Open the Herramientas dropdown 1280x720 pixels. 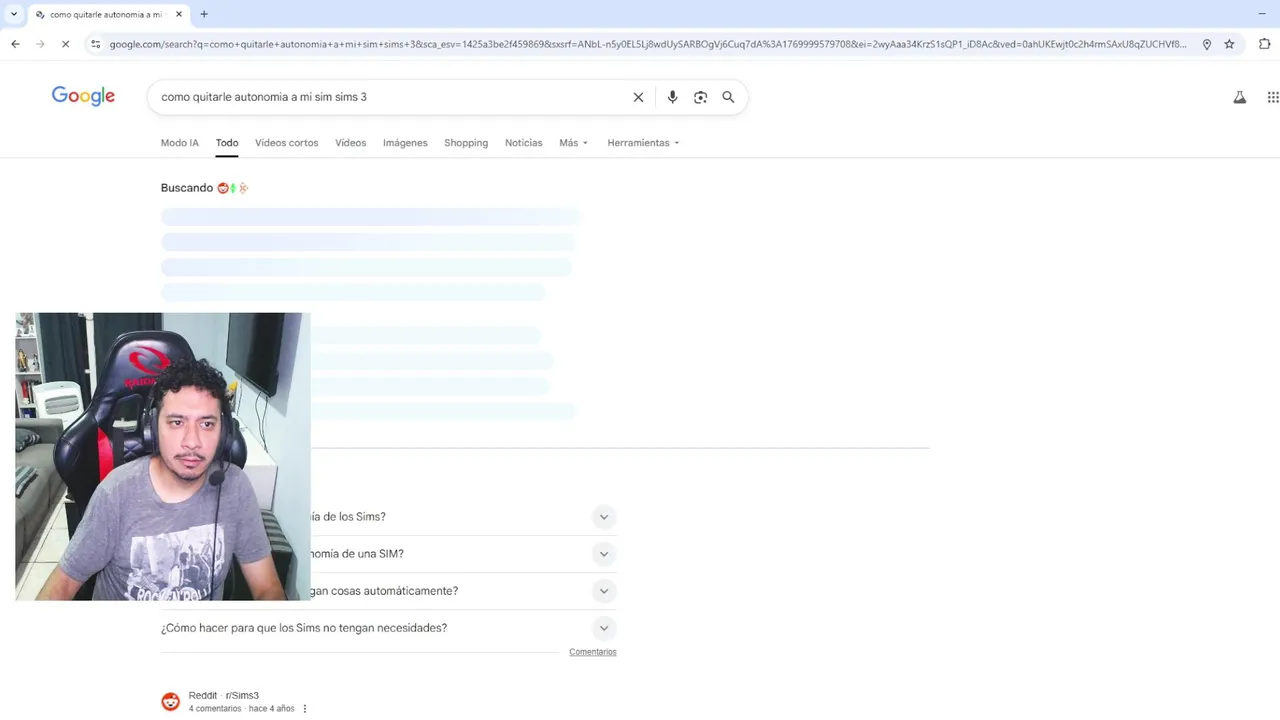click(643, 143)
